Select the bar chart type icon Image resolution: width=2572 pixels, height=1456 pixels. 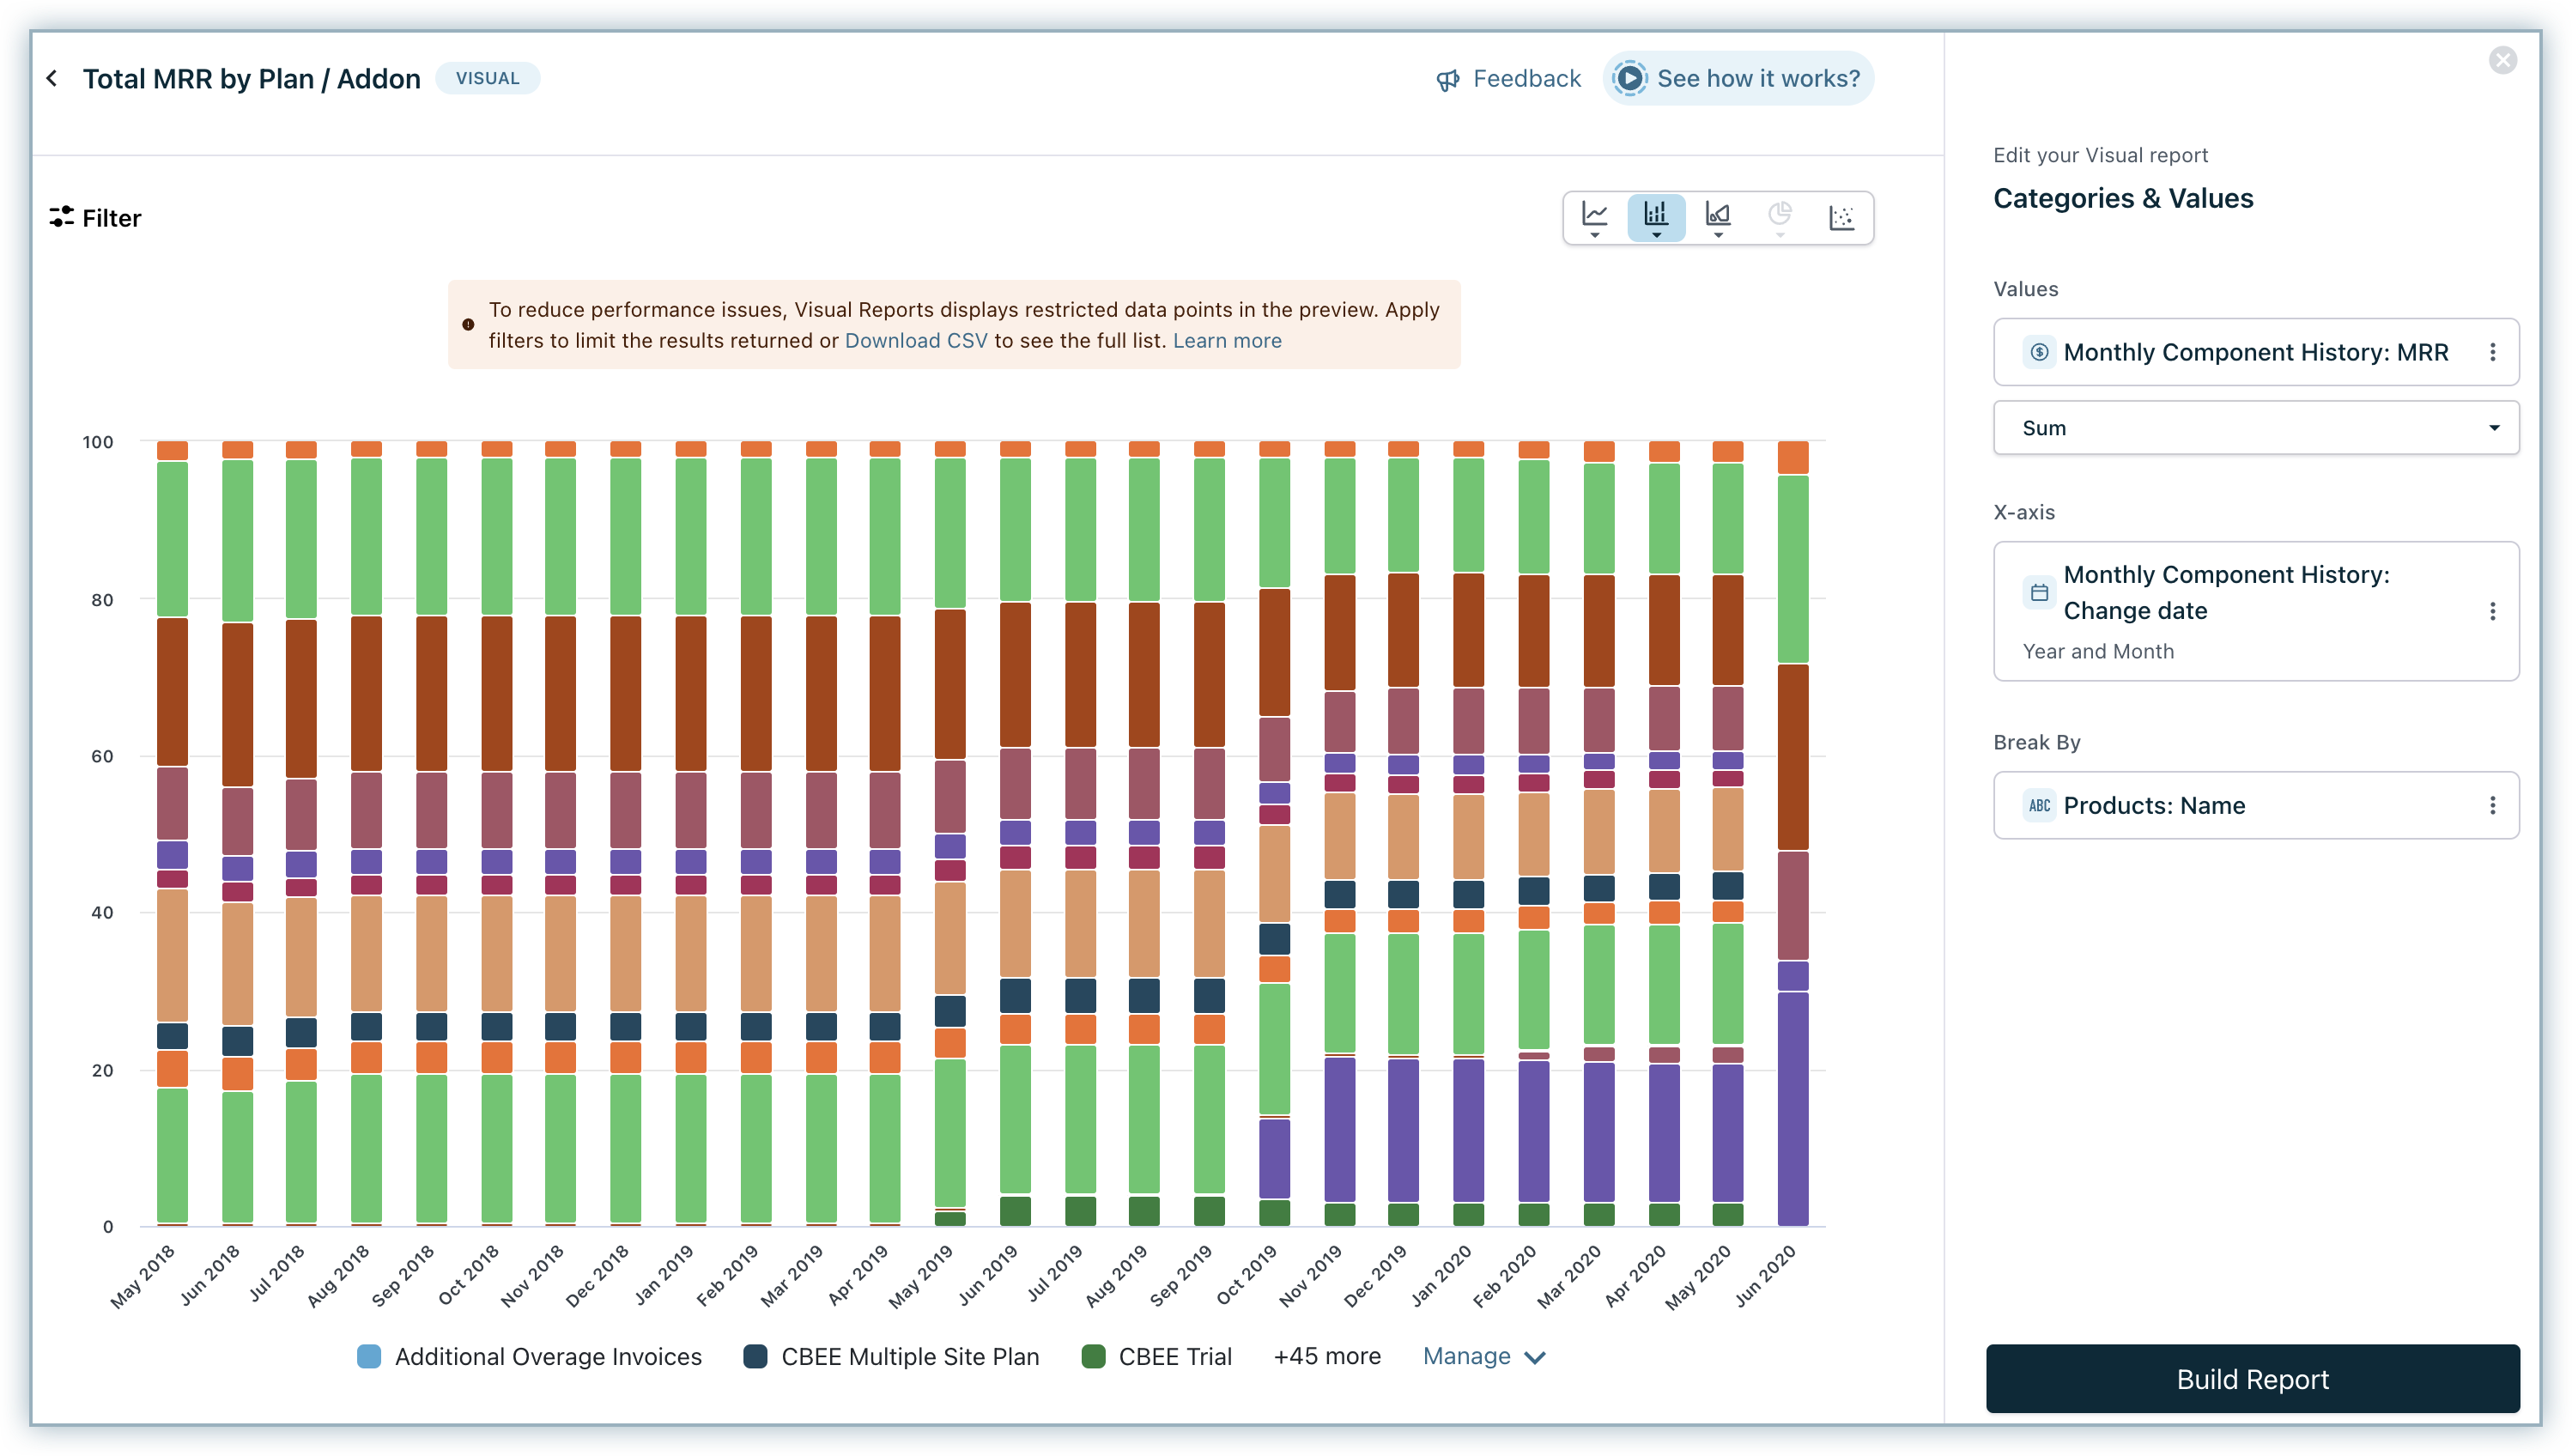click(x=1656, y=216)
